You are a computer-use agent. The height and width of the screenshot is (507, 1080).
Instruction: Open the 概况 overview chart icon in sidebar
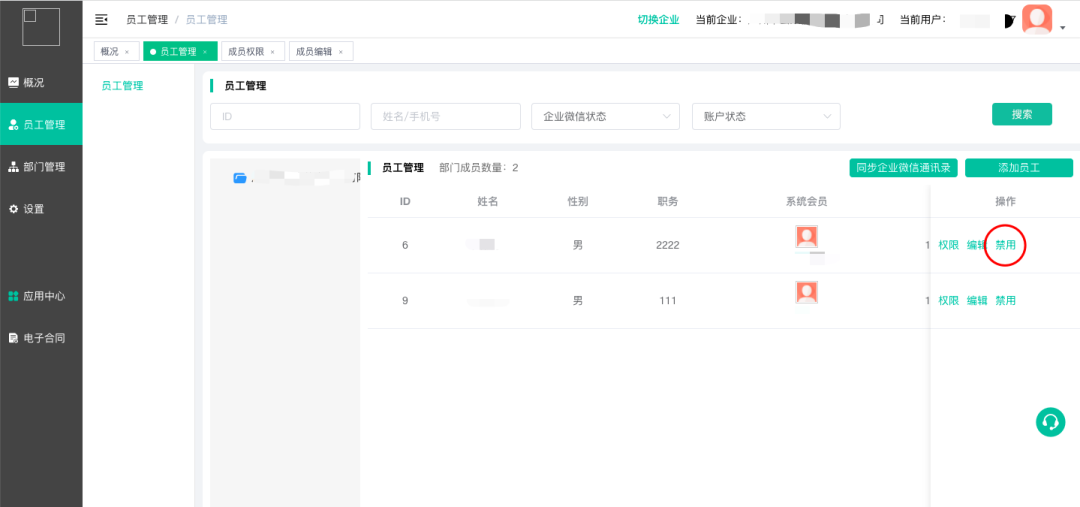(13, 83)
